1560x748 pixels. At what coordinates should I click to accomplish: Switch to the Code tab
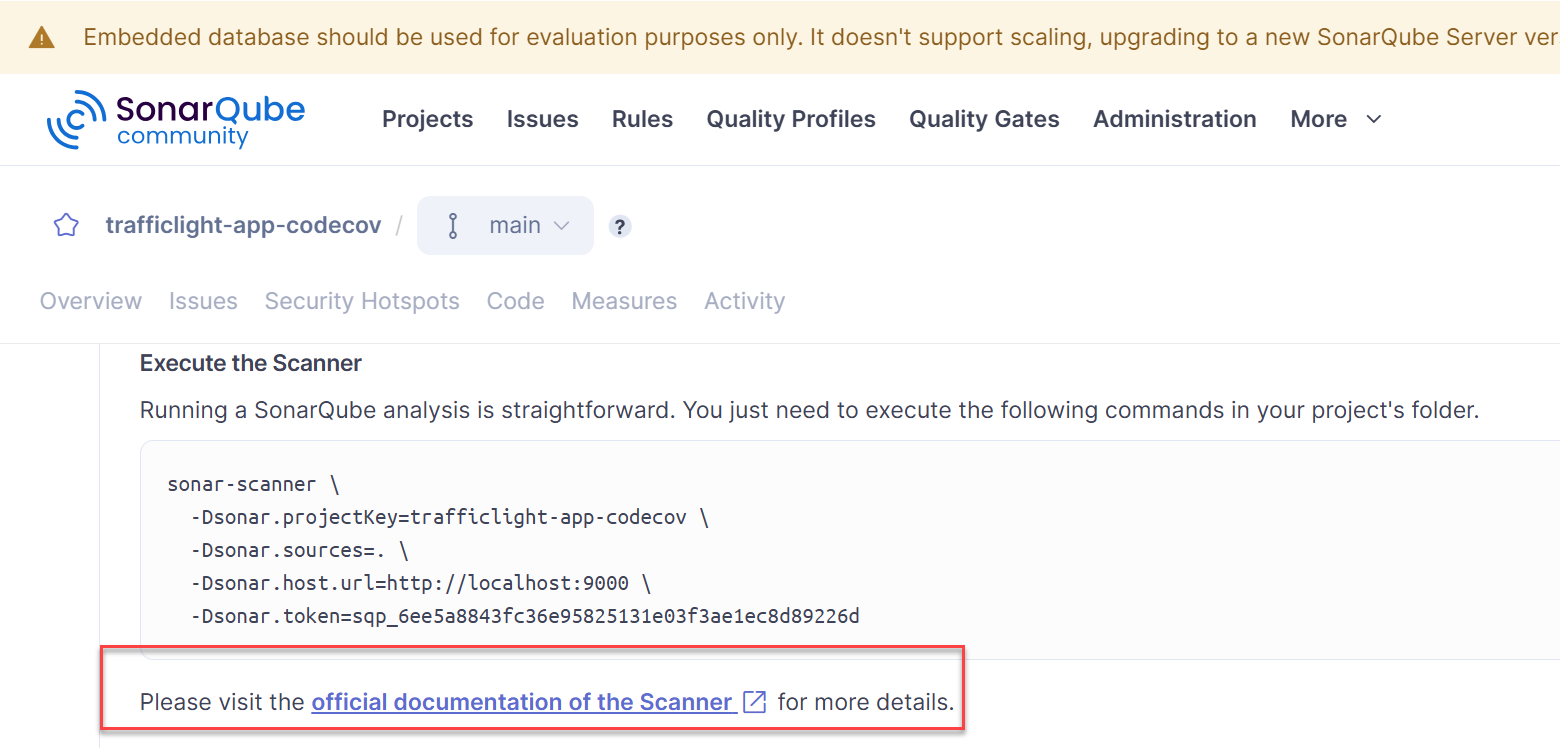(515, 301)
